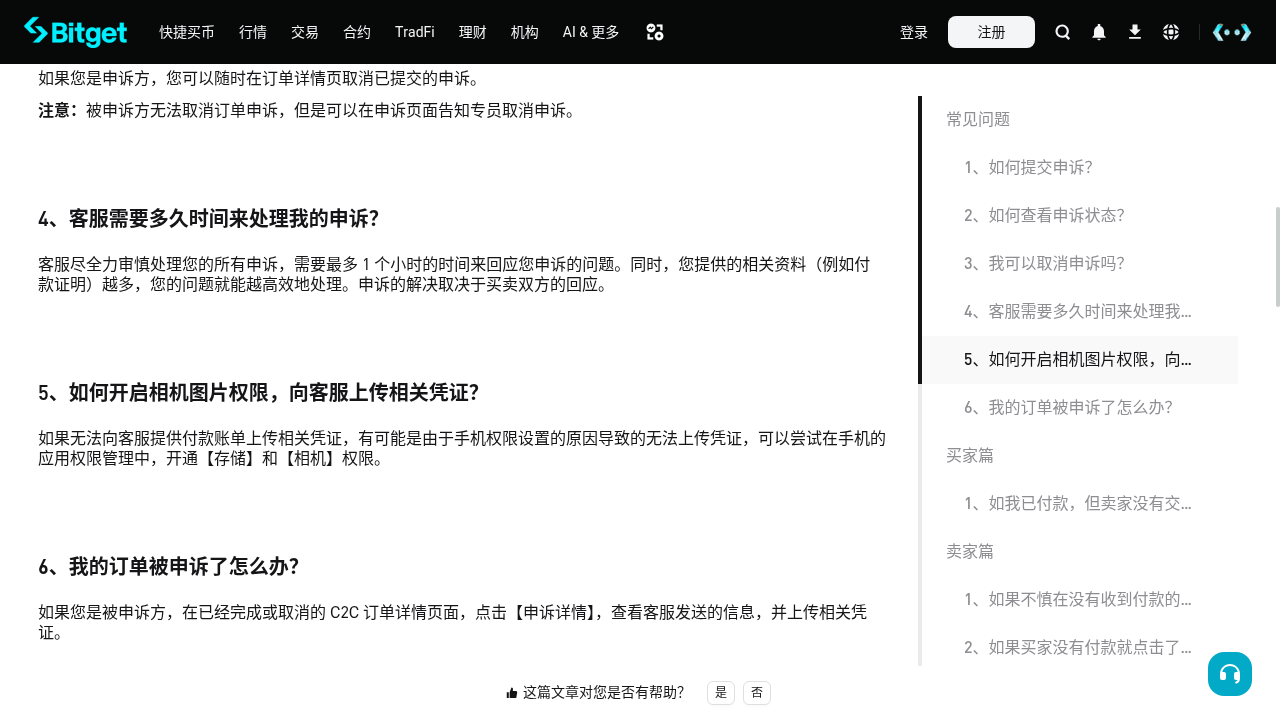Jump to 3、我可以取消申诉吗? in the sidebar
The image size is (1280, 720).
pos(1044,264)
